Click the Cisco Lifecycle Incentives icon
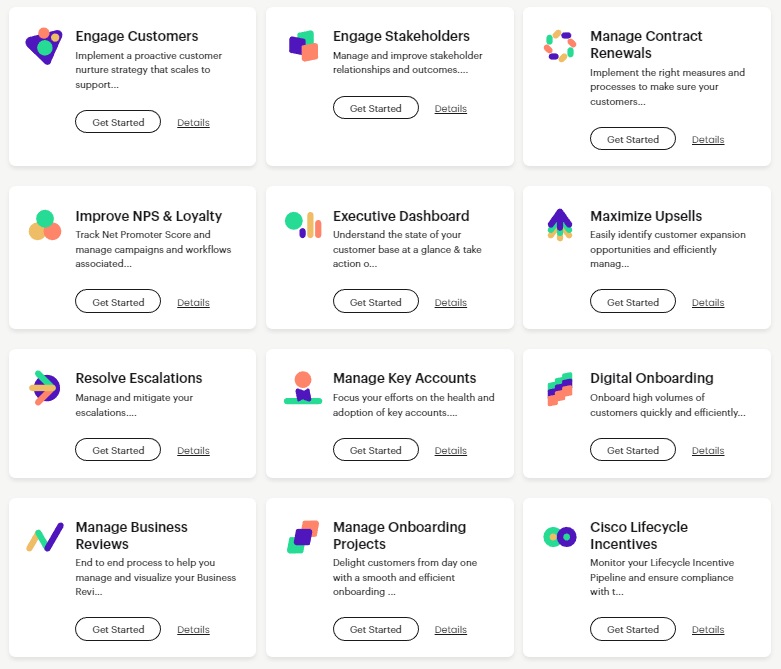The height and width of the screenshot is (669, 781). pos(559,537)
